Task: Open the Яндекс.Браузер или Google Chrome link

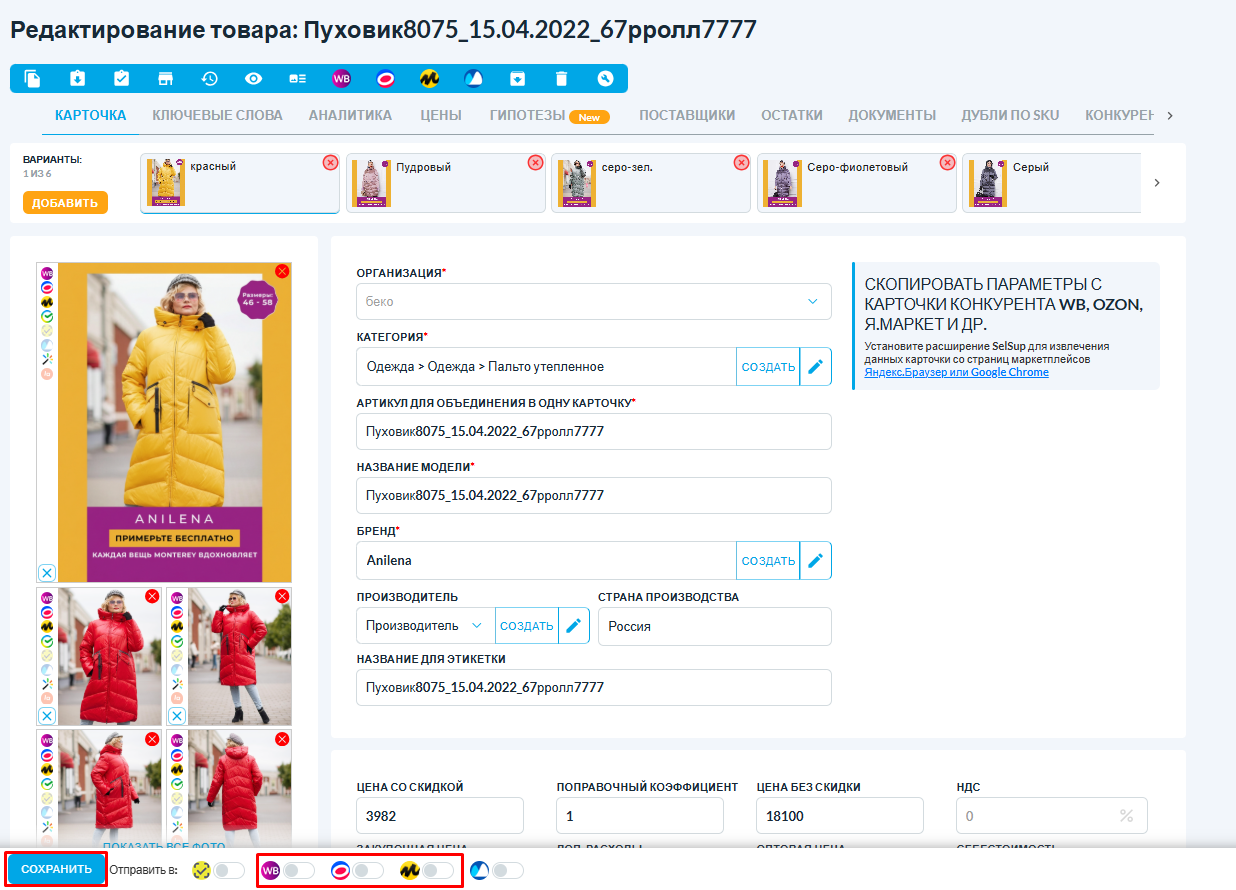Action: coord(956,372)
